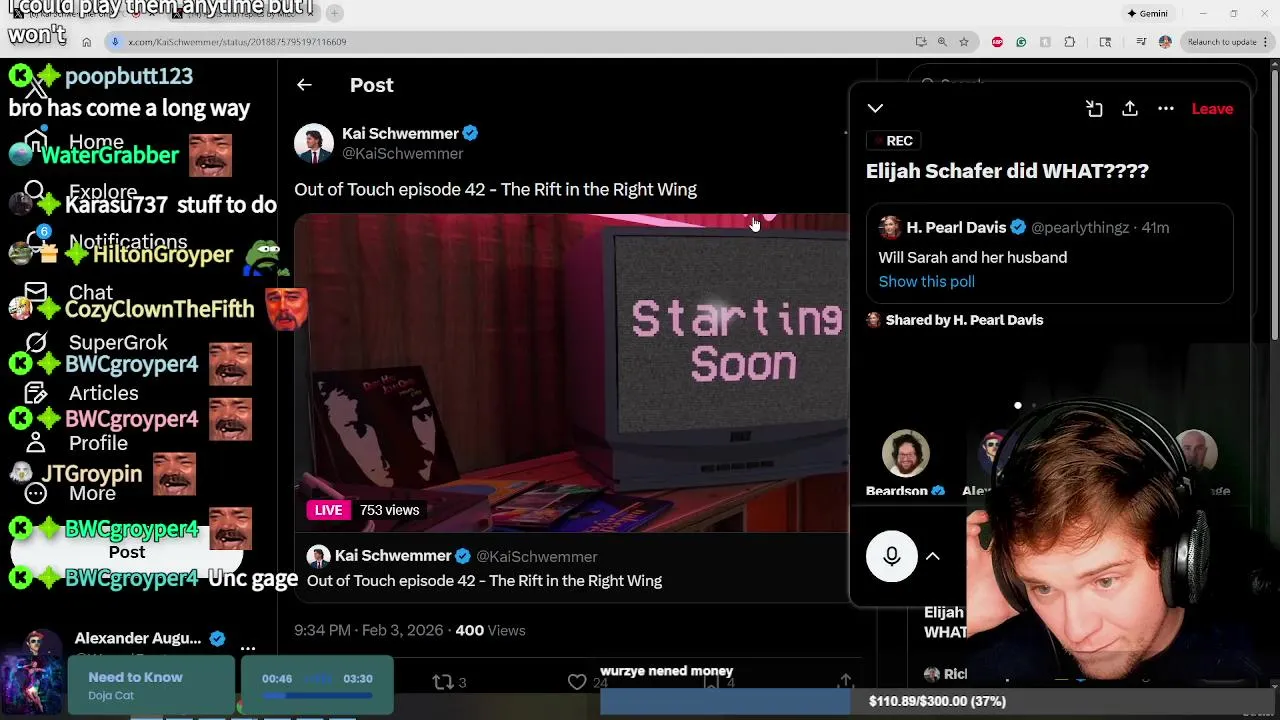The height and width of the screenshot is (720, 1280).
Task: Open the Adblock Plus extension icon
Action: (x=997, y=42)
